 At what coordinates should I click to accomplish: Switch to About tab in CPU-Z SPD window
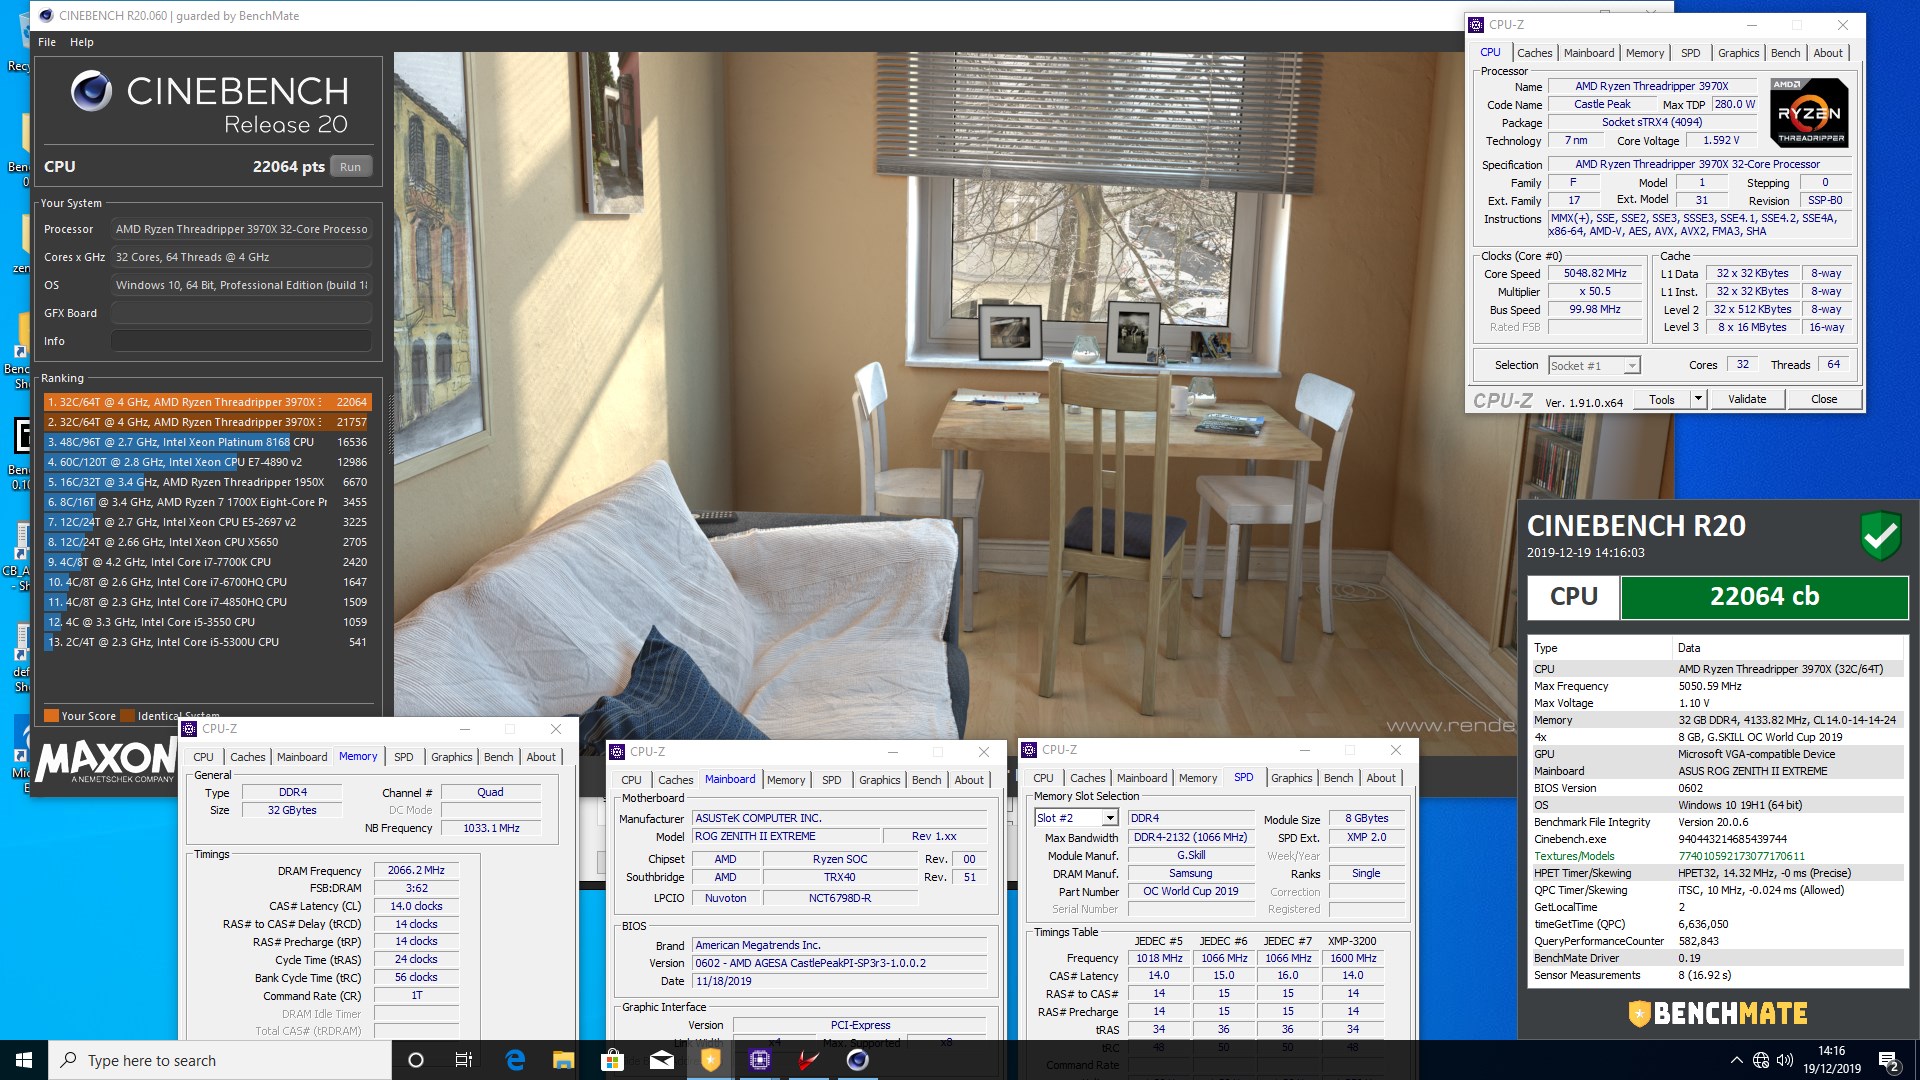point(1381,778)
